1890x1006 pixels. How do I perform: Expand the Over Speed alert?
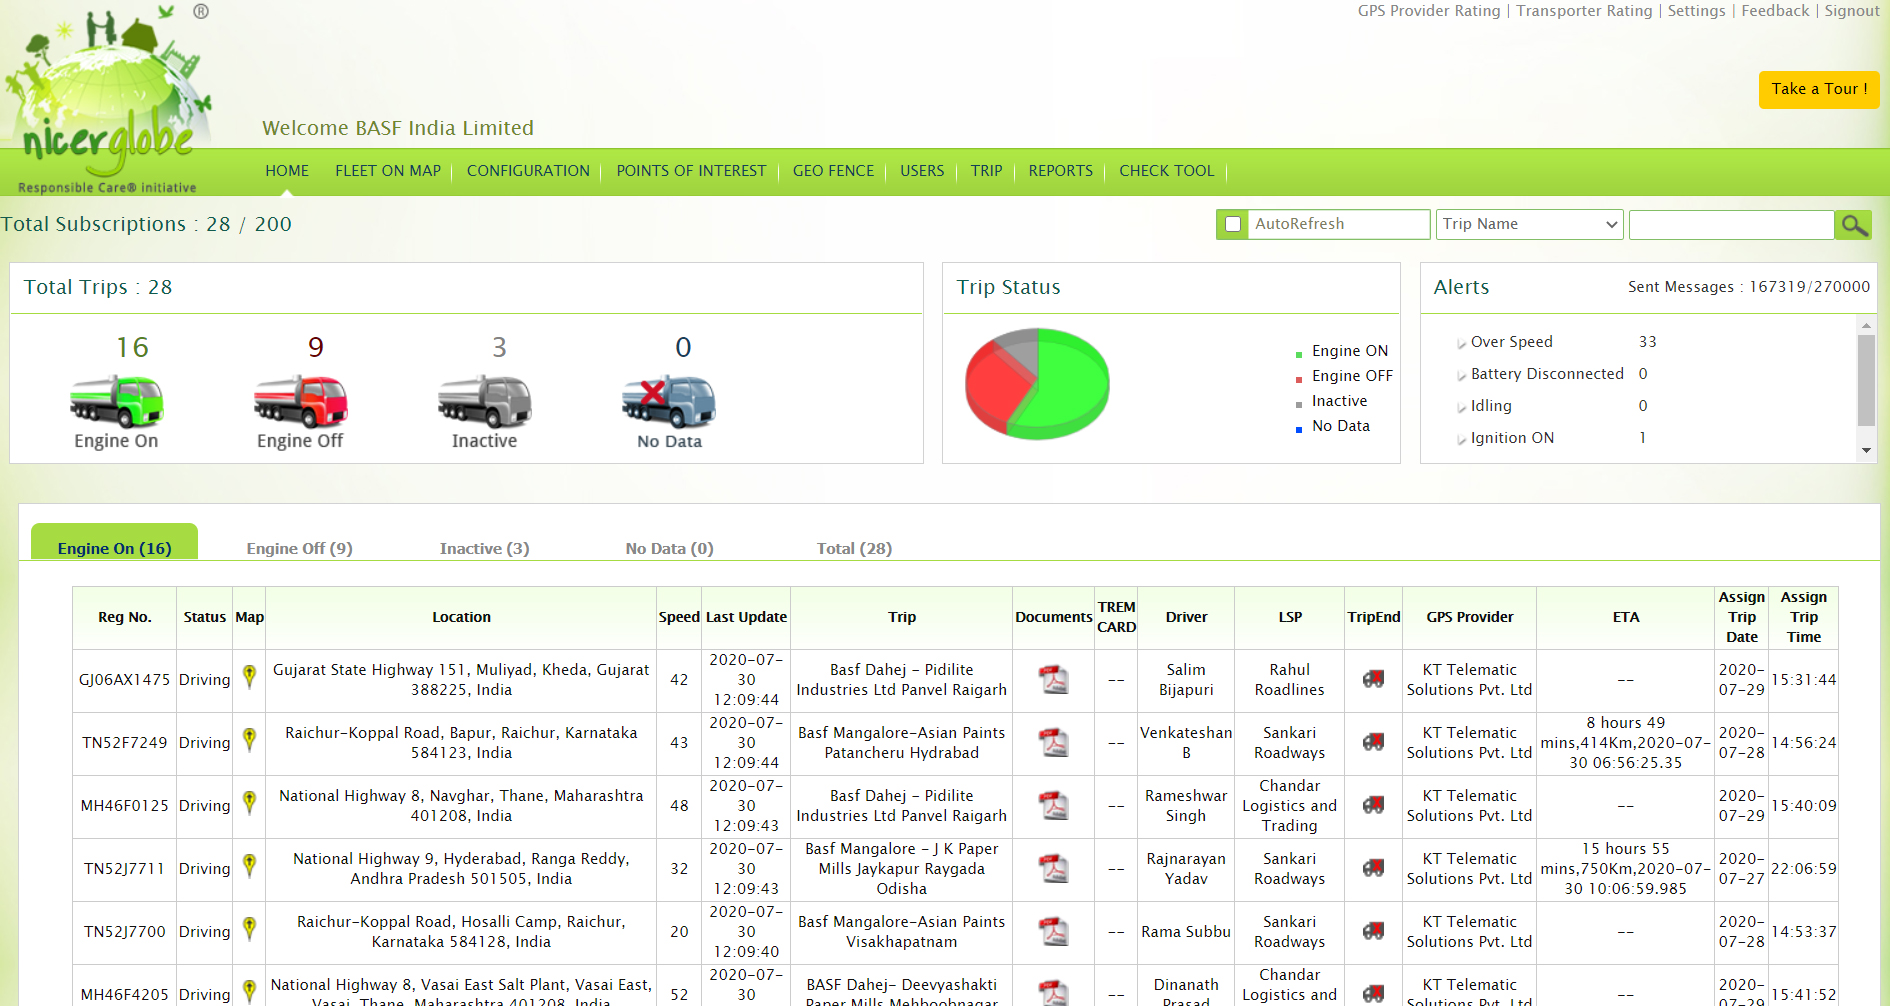pyautogui.click(x=1462, y=344)
